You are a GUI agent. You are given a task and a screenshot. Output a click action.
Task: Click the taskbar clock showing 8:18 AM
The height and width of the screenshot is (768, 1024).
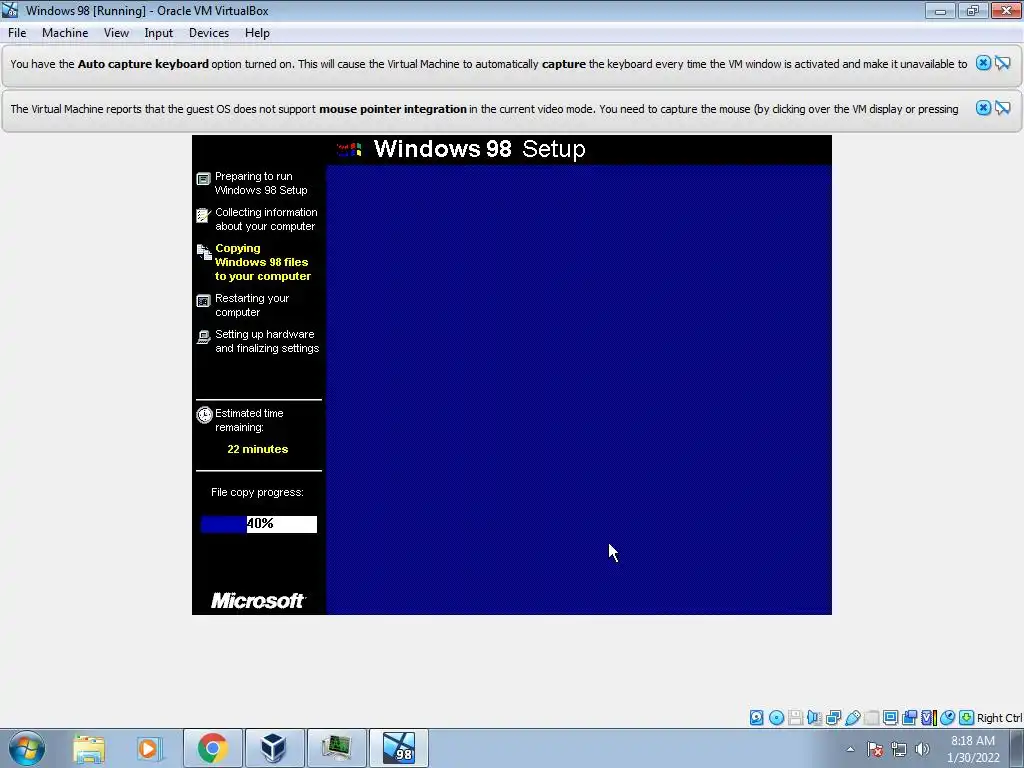click(973, 749)
